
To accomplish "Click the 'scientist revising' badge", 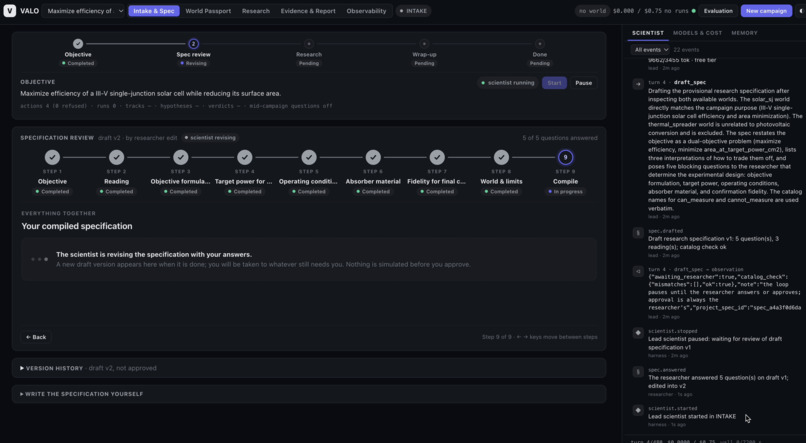I will [x=210, y=138].
